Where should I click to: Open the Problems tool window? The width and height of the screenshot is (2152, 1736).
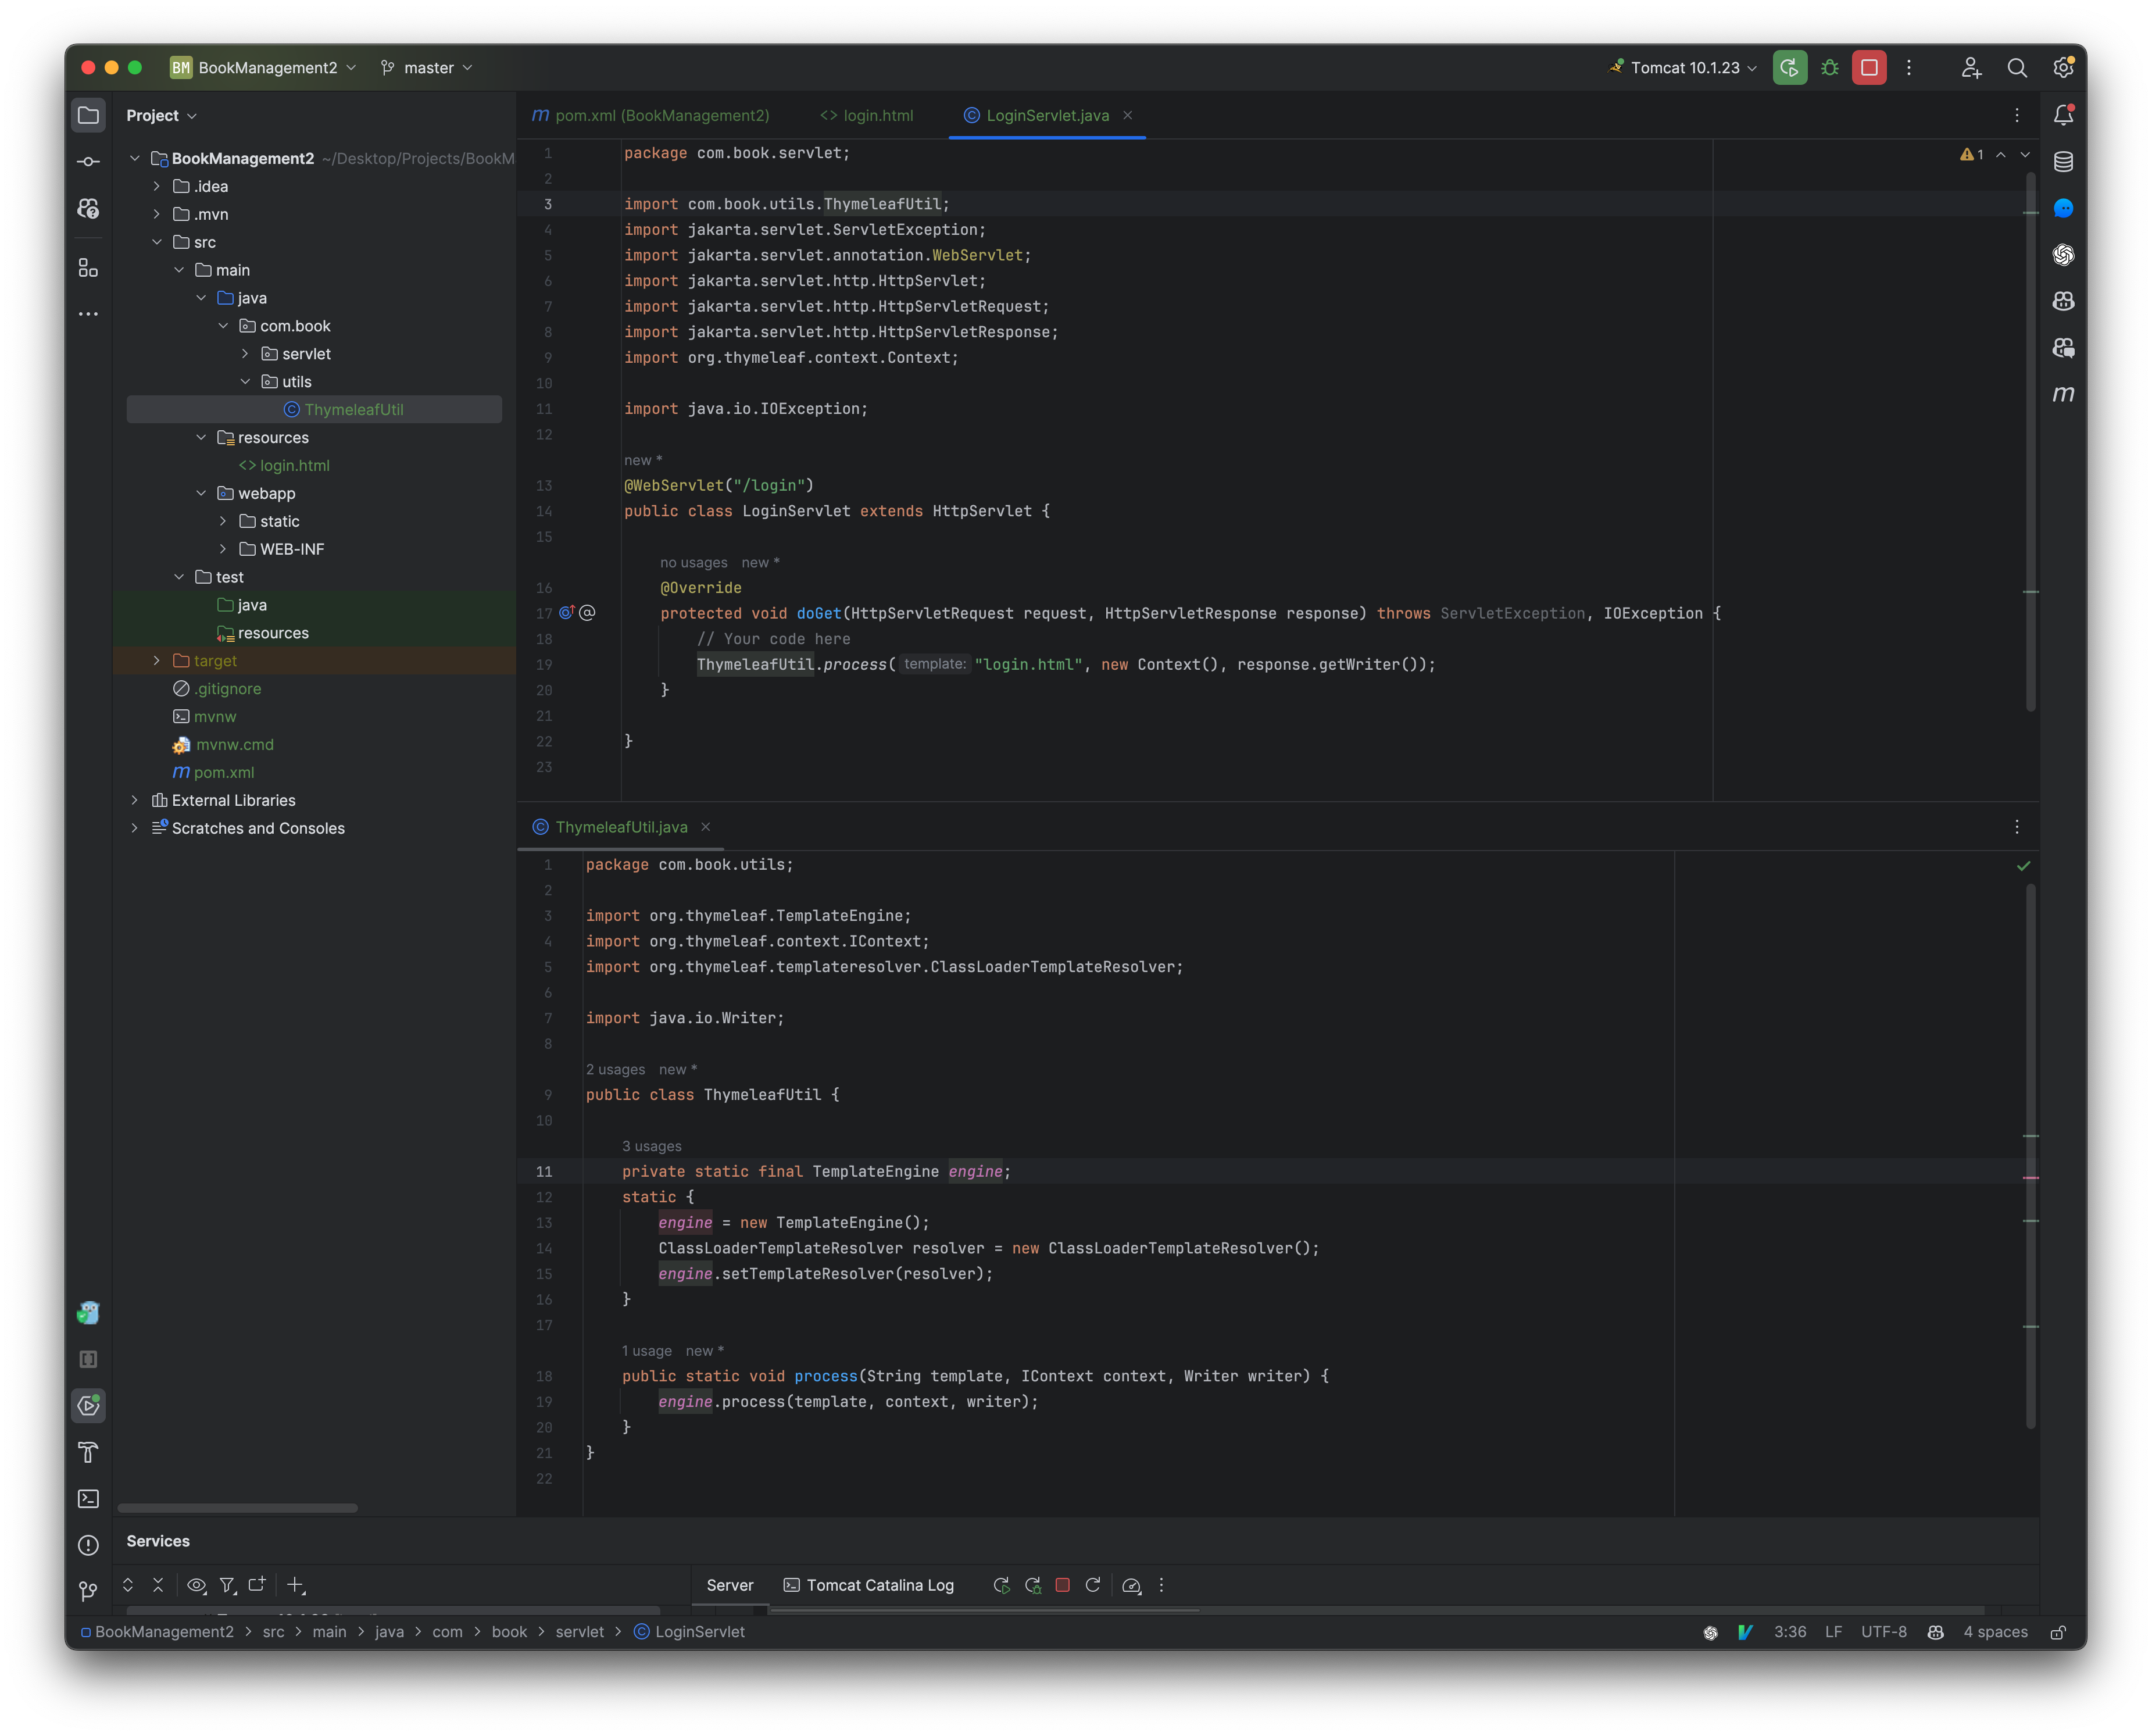click(88, 1545)
